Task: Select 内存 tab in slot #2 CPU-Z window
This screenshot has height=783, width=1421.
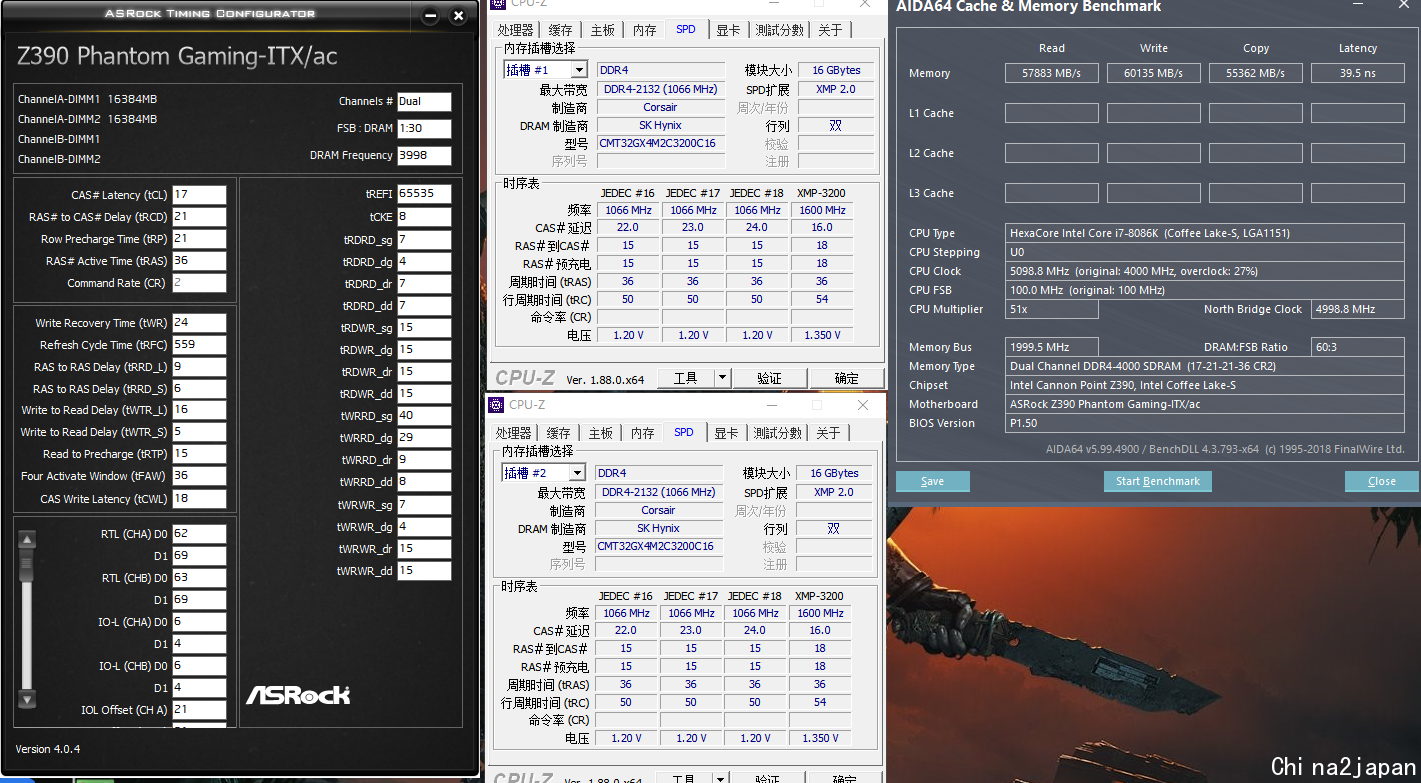Action: 643,433
